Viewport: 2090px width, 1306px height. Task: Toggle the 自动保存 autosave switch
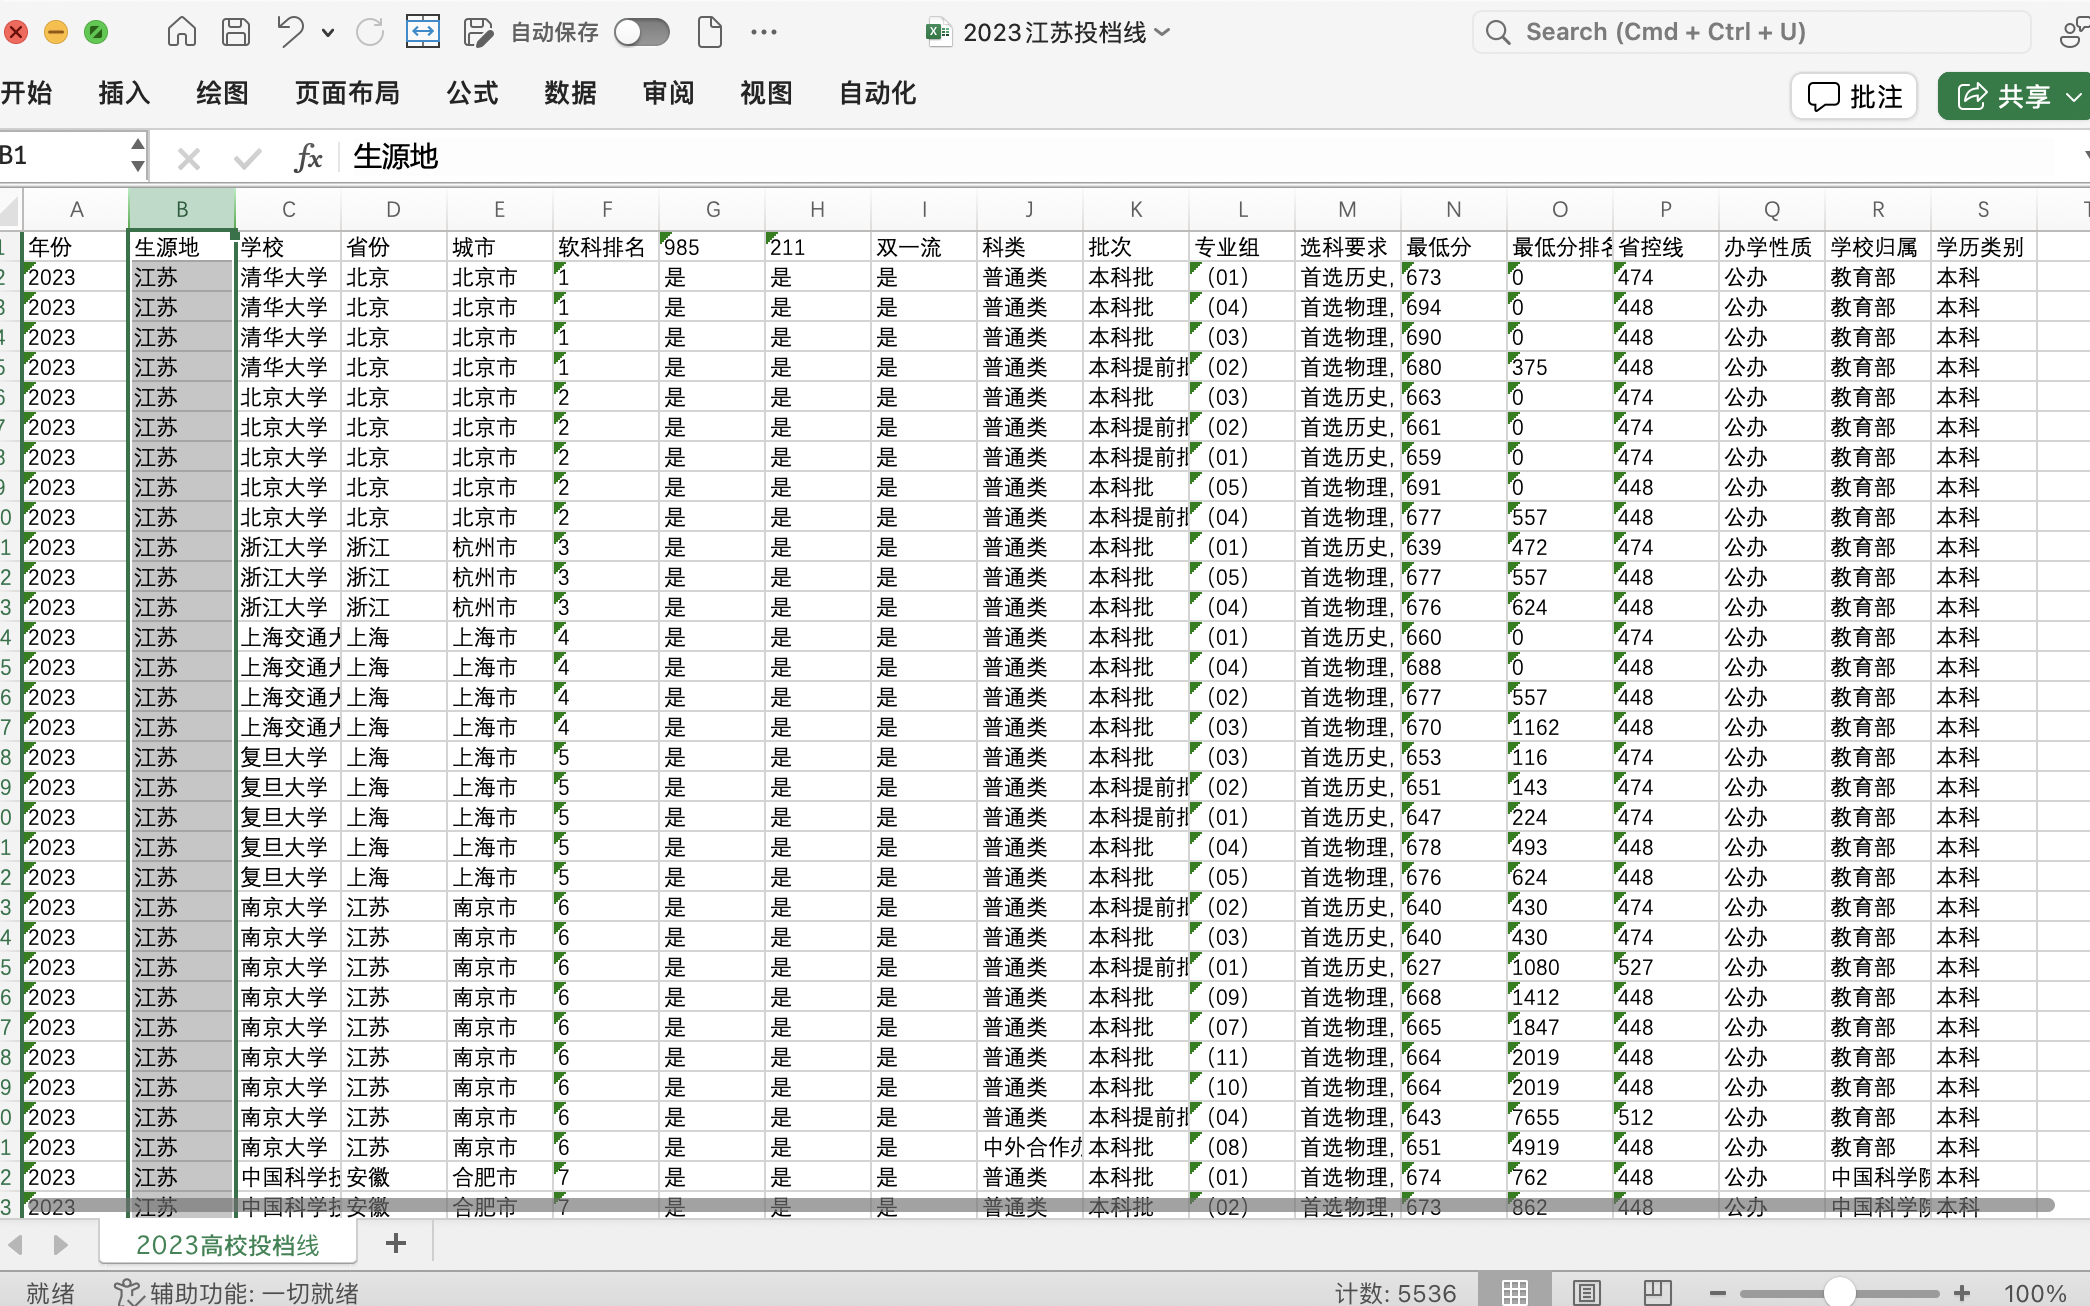coord(641,32)
